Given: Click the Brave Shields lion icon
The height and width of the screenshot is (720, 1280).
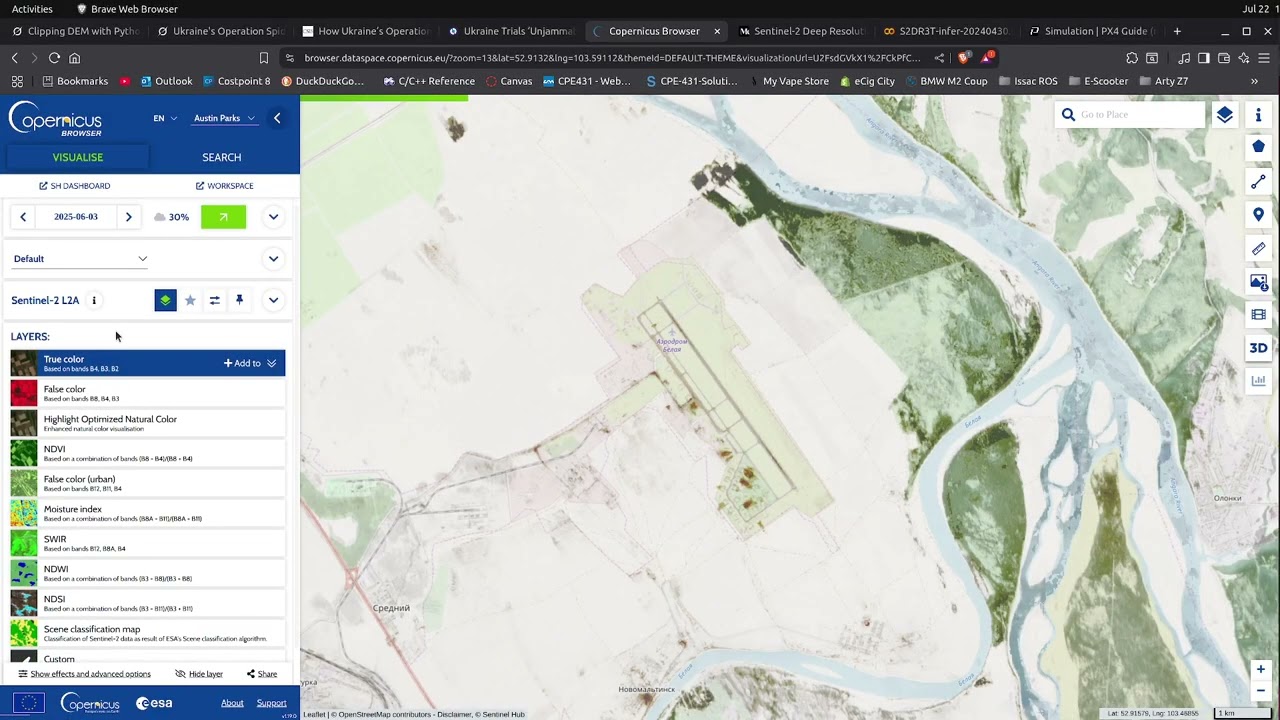Looking at the screenshot, I should pos(963,58).
